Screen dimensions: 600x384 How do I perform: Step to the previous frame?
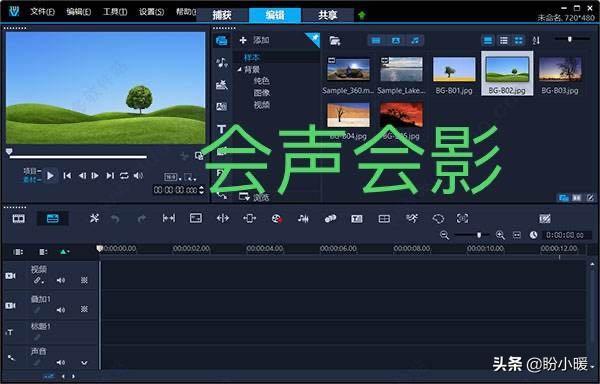82,176
